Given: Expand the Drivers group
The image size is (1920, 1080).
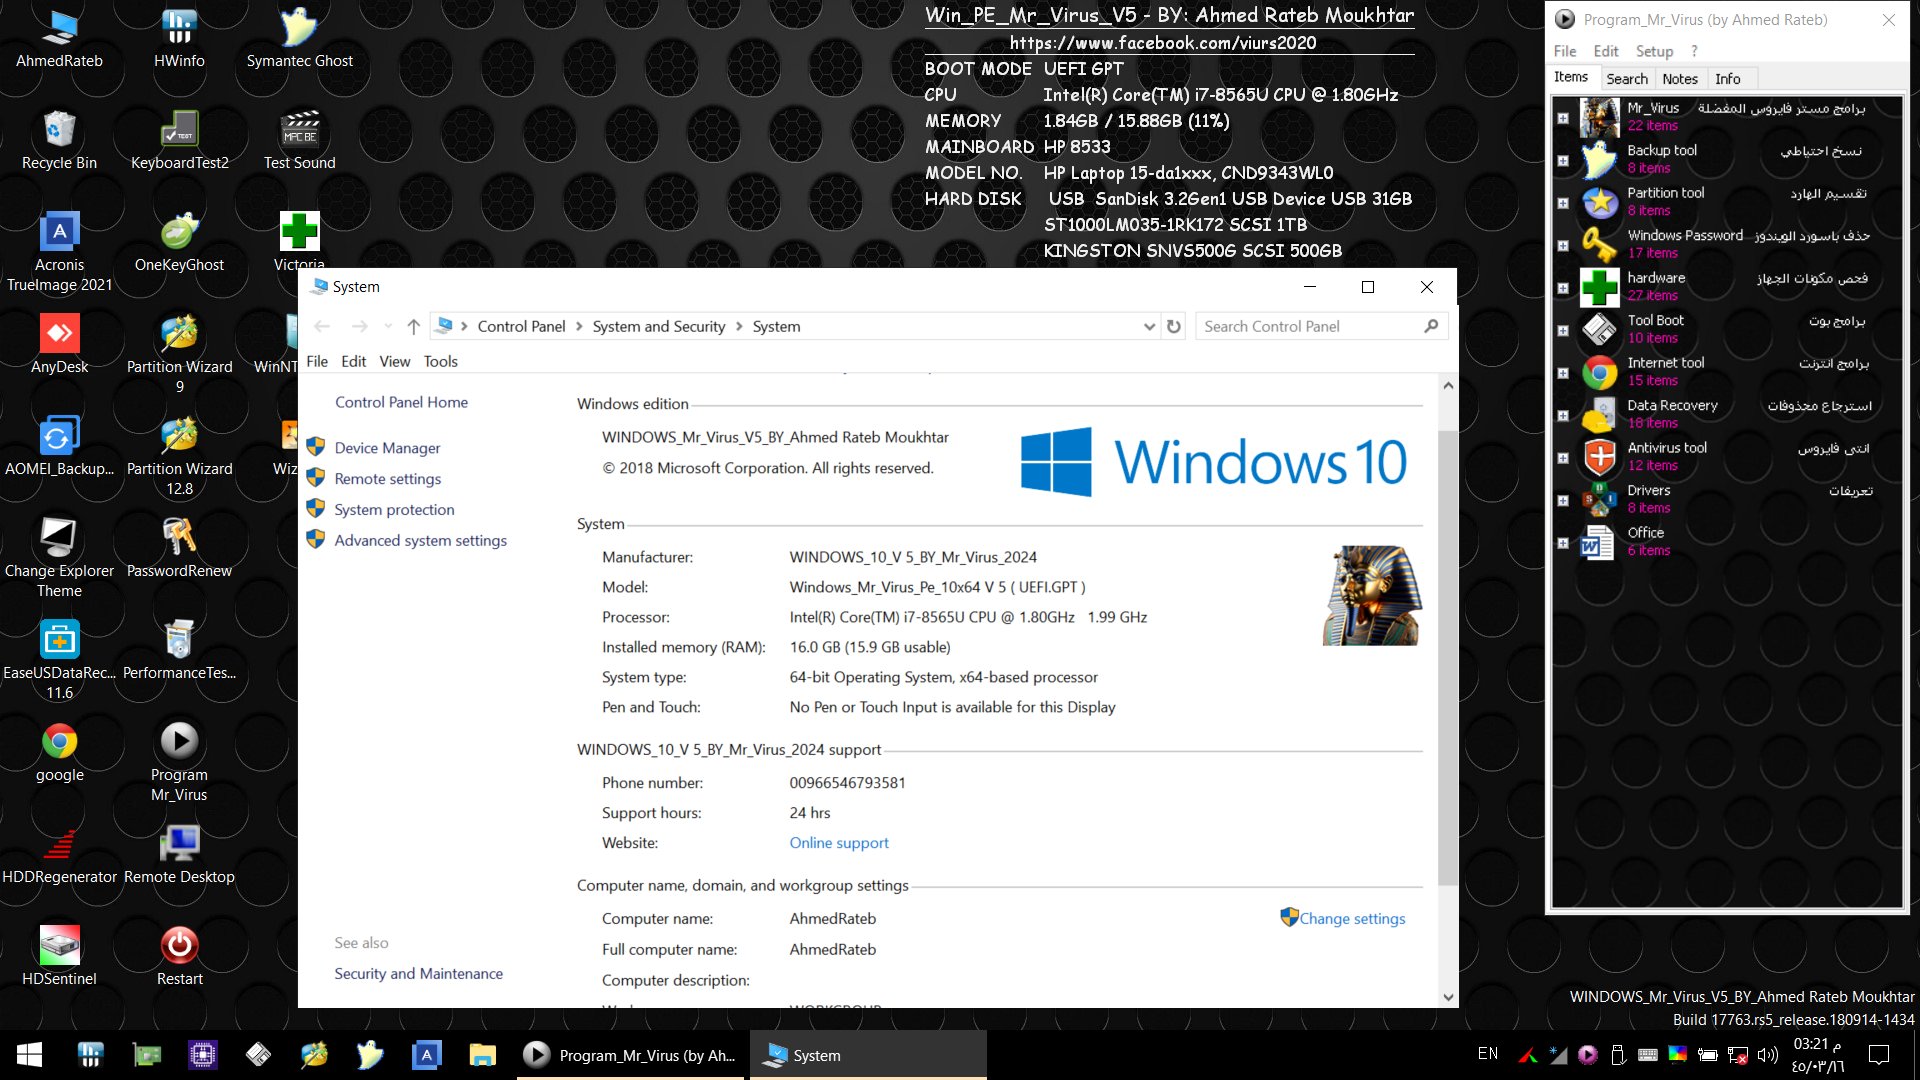Looking at the screenshot, I should pyautogui.click(x=1563, y=500).
